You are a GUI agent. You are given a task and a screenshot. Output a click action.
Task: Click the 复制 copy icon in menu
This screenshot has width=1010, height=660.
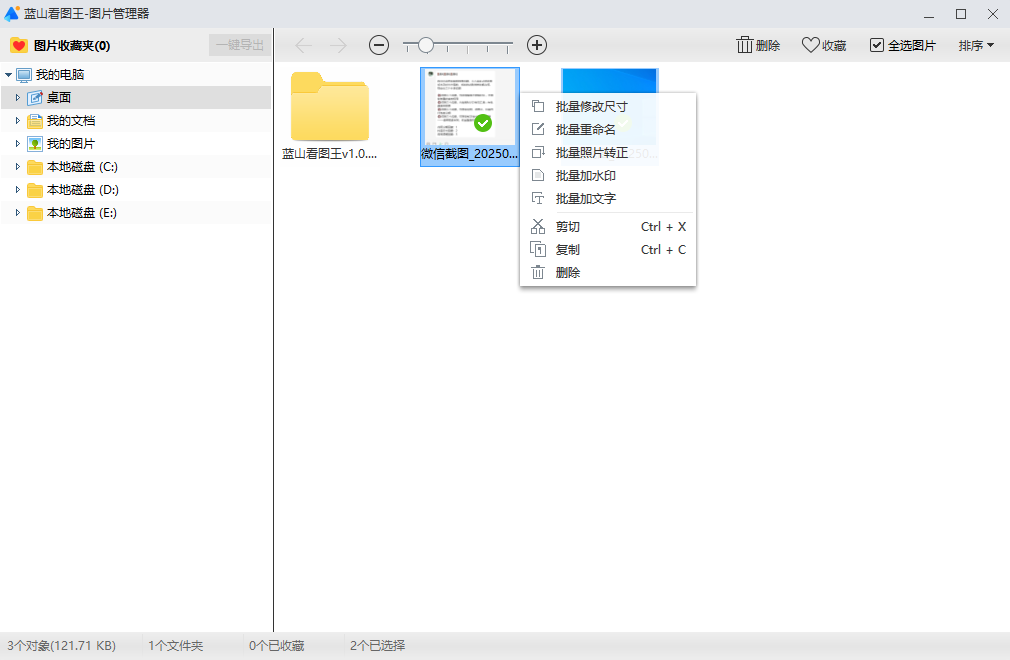[538, 249]
